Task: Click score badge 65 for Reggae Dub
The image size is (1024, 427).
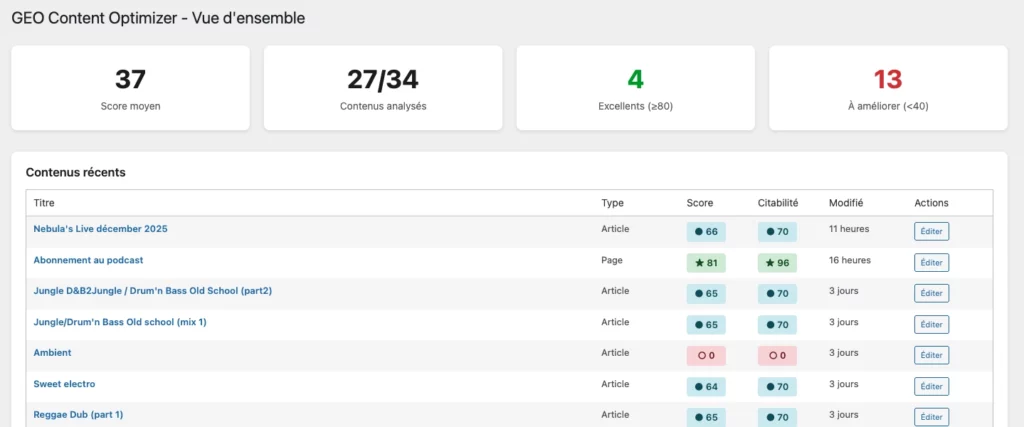Action: click(706, 417)
